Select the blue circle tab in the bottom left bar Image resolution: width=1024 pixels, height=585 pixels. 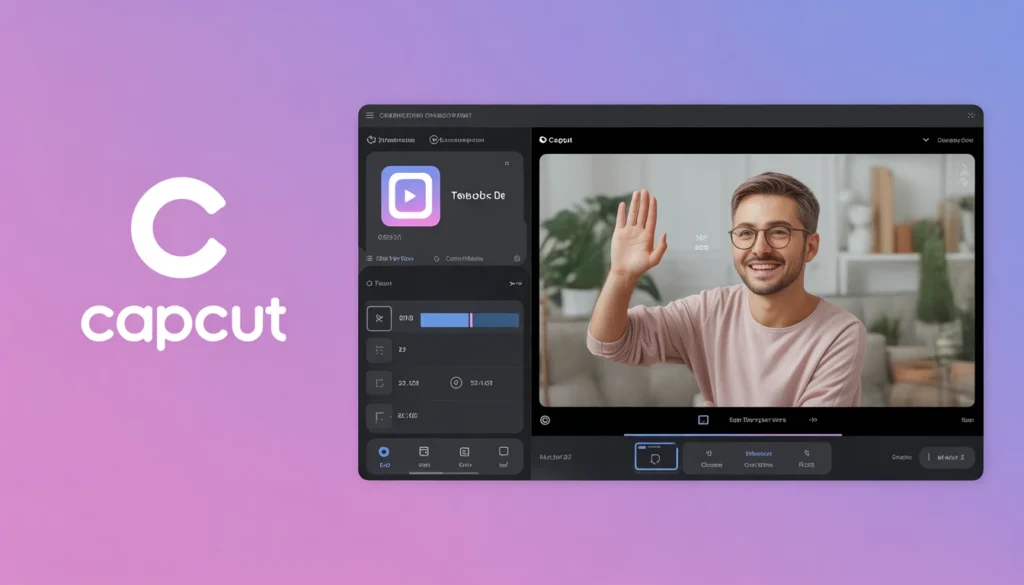[384, 452]
